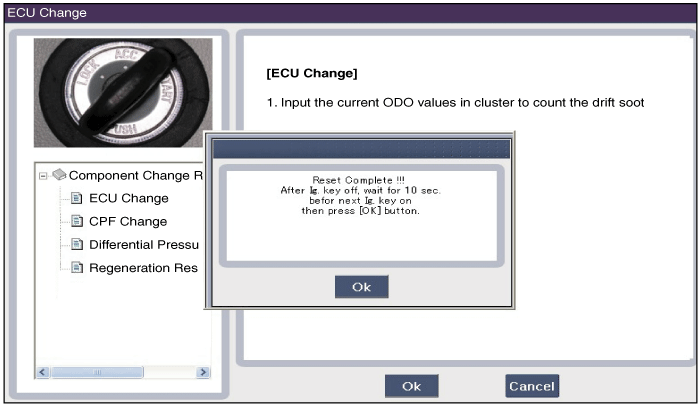Click the Differential Pressure document icon
This screenshot has width=700, height=406.
pyautogui.click(x=77, y=244)
